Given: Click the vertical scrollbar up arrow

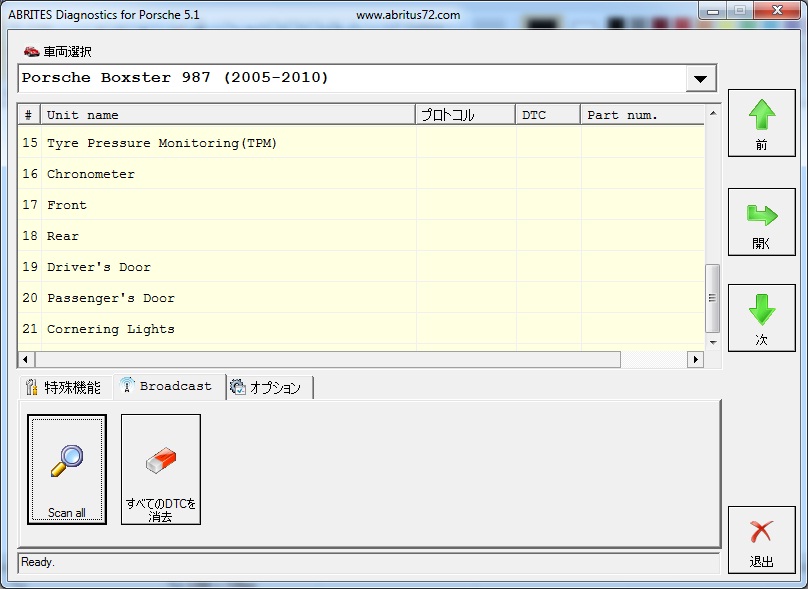Looking at the screenshot, I should tap(713, 113).
